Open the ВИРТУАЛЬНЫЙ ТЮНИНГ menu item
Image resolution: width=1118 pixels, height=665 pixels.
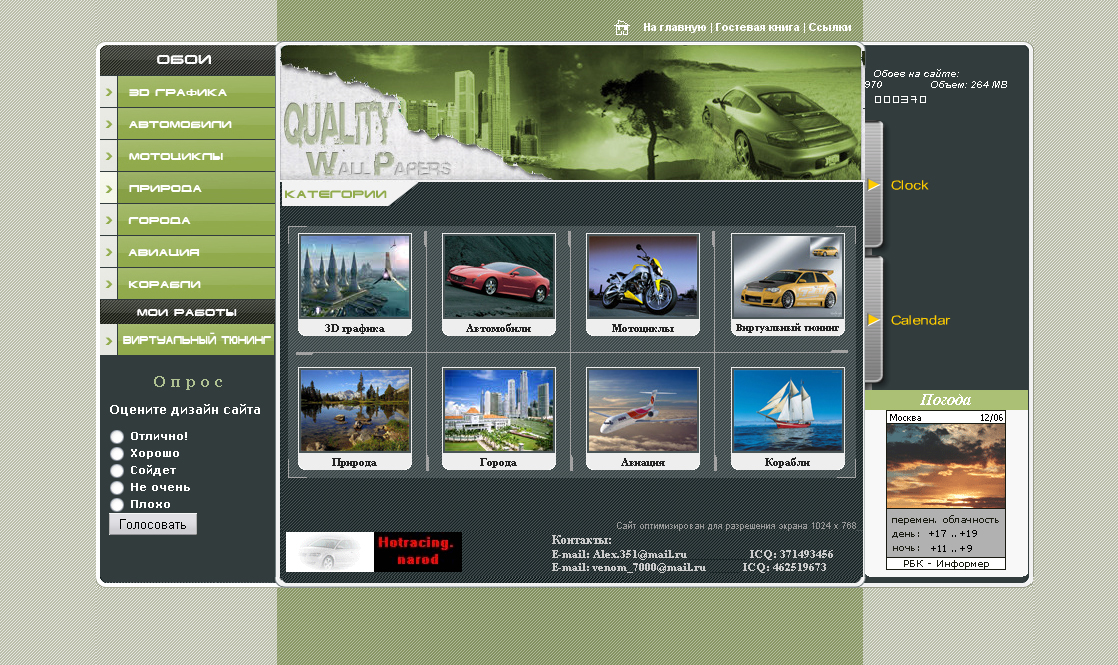coord(196,340)
